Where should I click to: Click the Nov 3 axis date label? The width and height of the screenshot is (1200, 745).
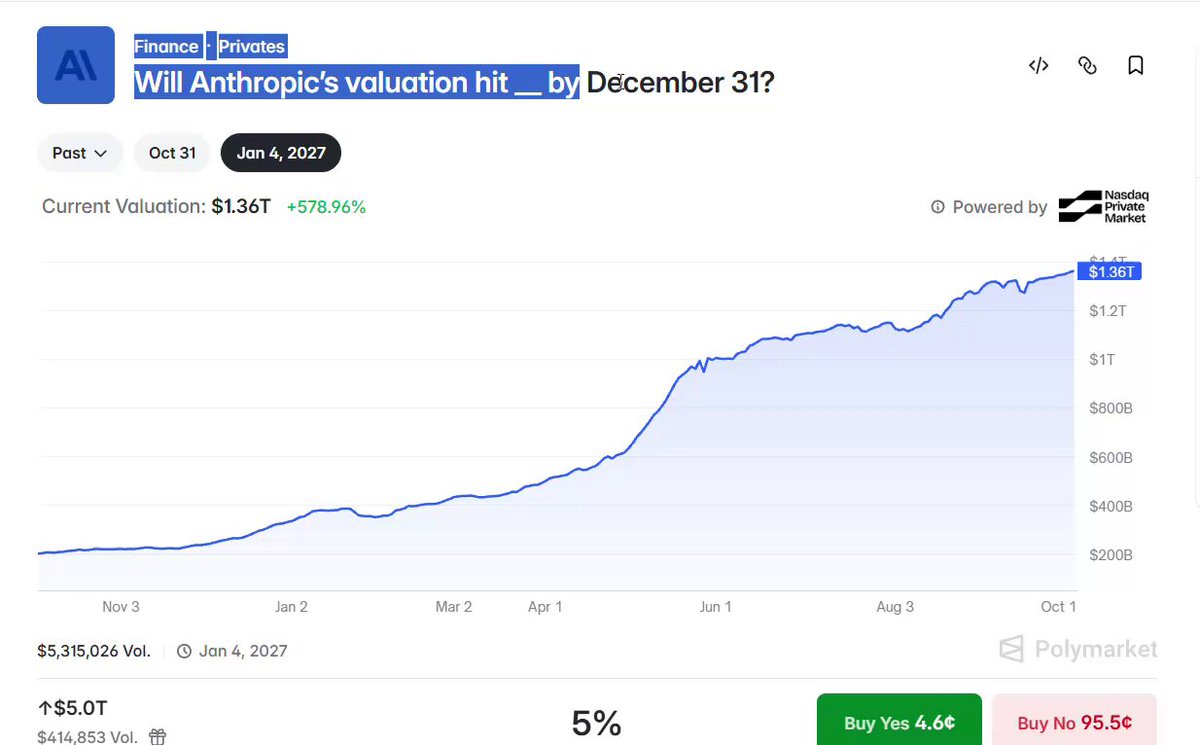(121, 607)
